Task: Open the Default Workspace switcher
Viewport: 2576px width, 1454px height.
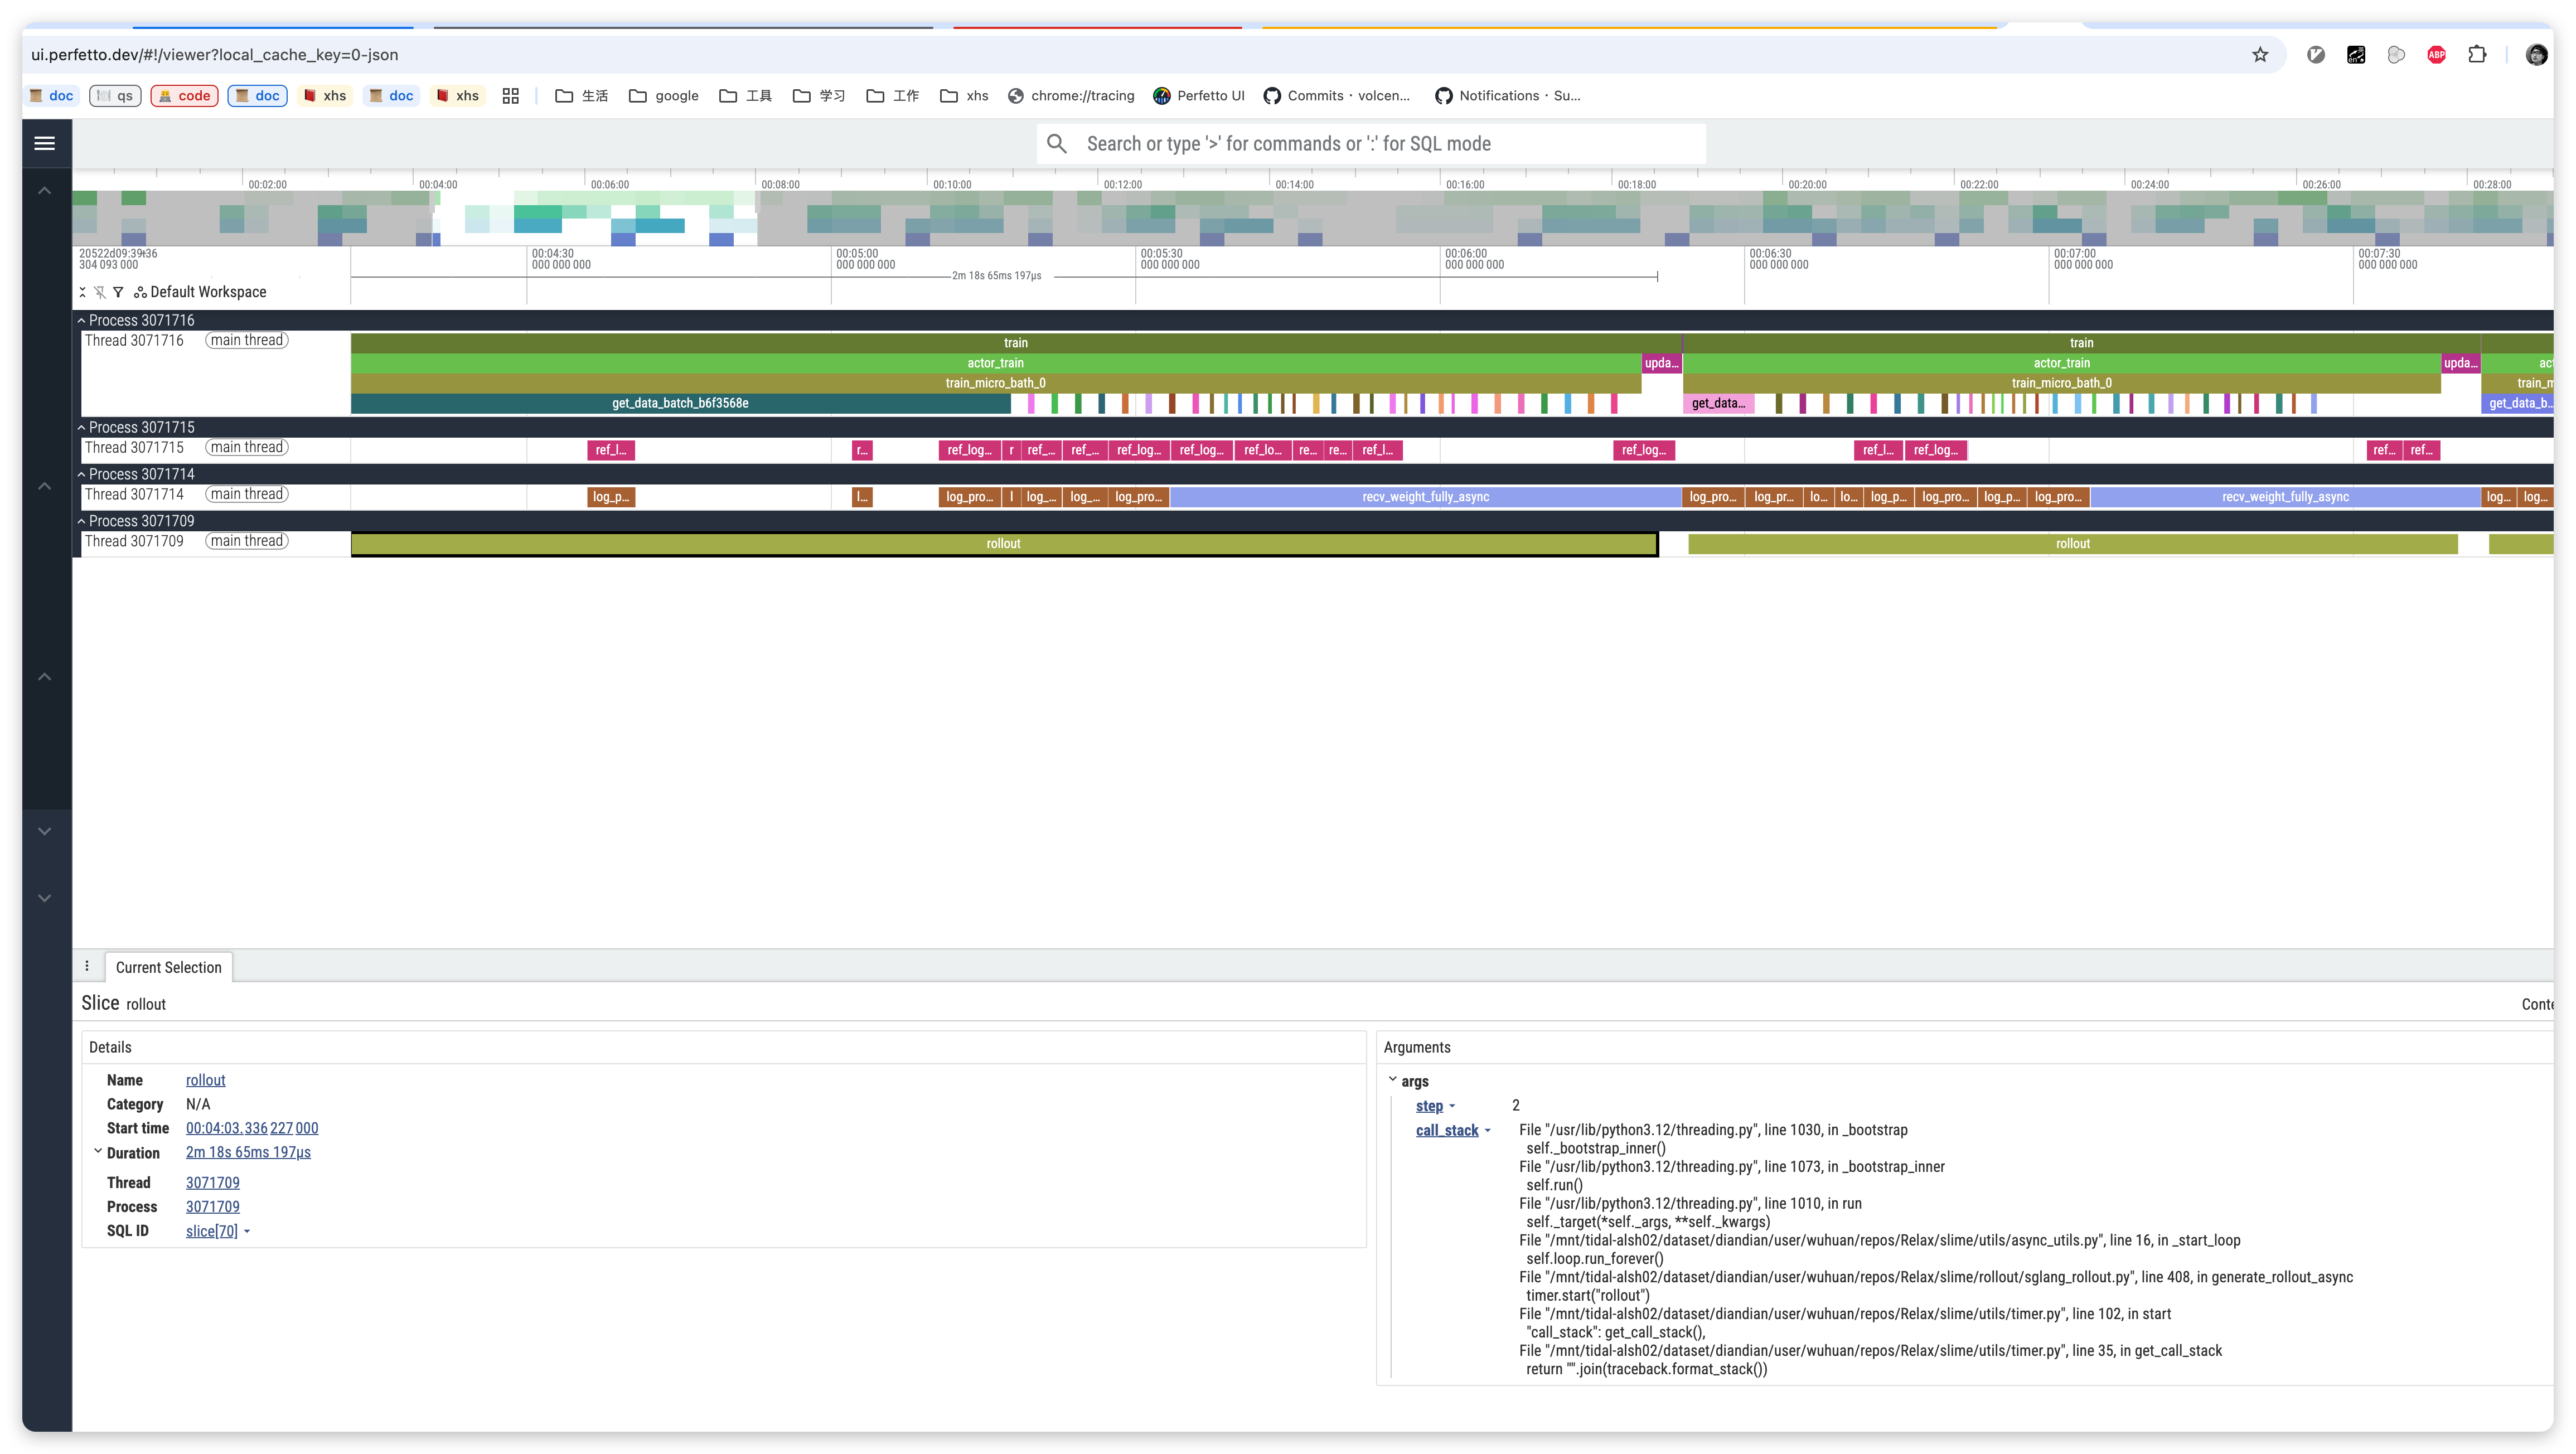Action: click(x=200, y=292)
